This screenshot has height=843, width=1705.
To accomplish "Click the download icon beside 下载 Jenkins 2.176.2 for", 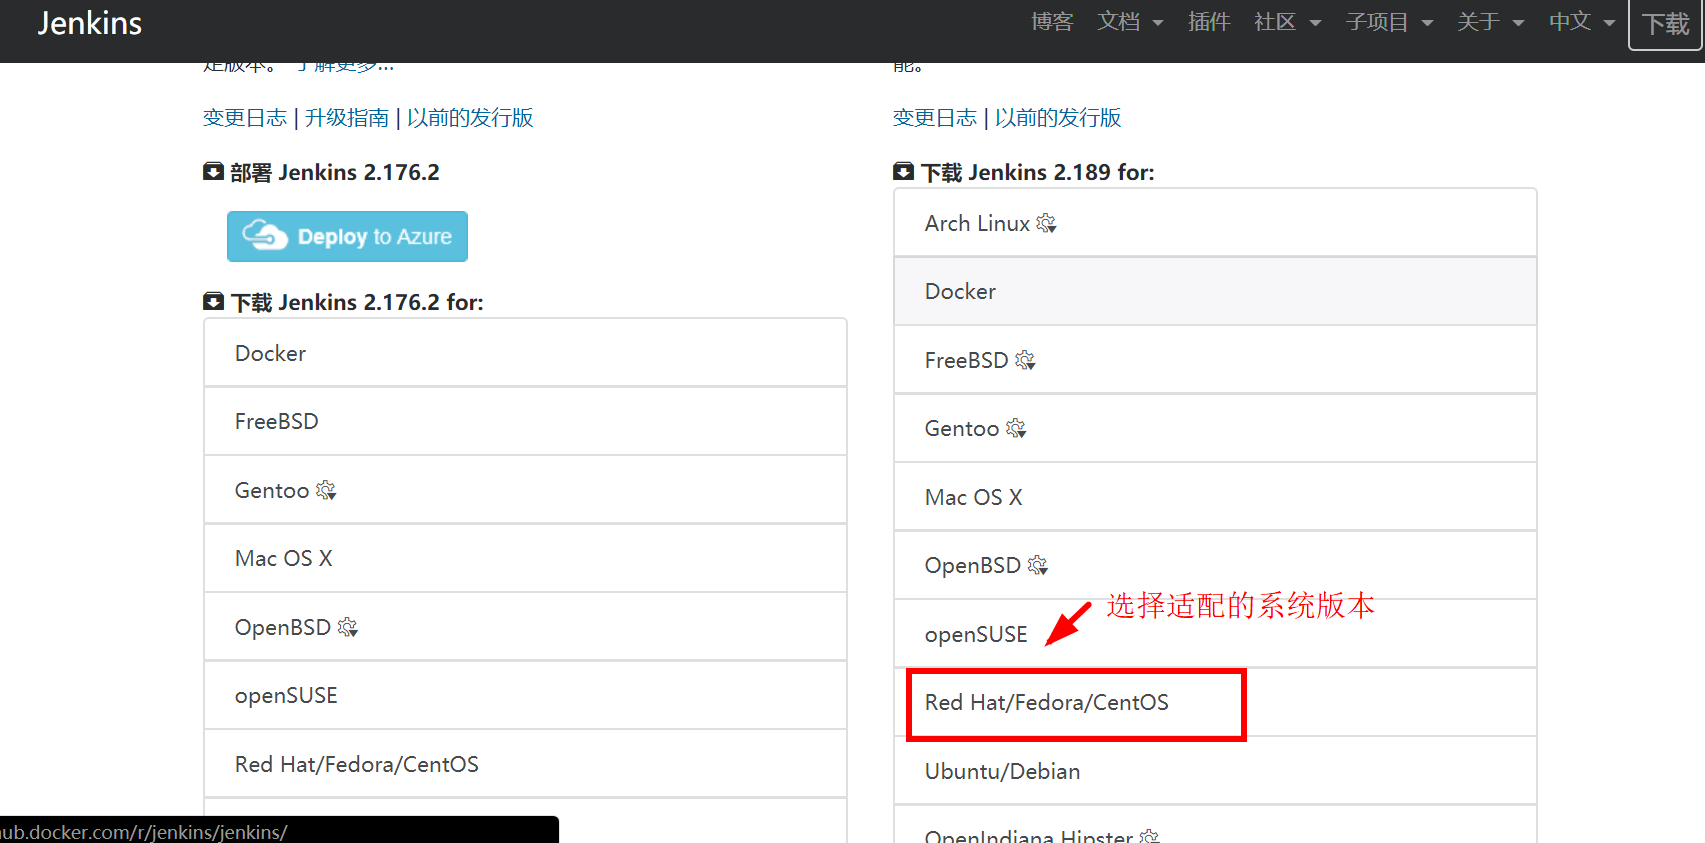I will pos(213,301).
